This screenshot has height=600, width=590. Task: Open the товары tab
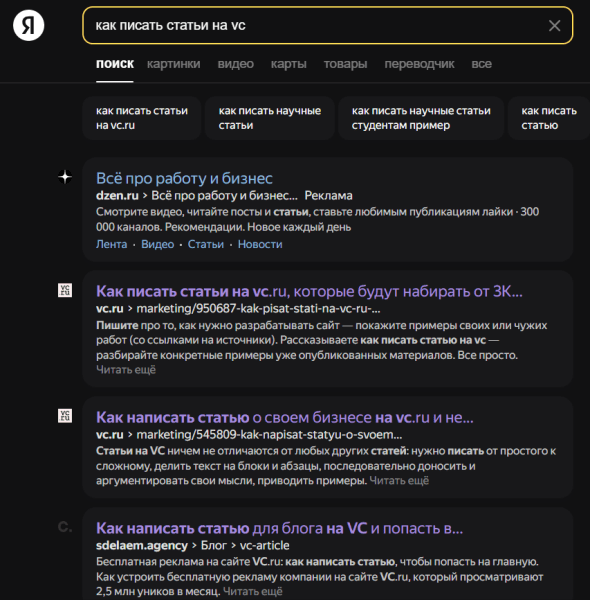[x=346, y=64]
